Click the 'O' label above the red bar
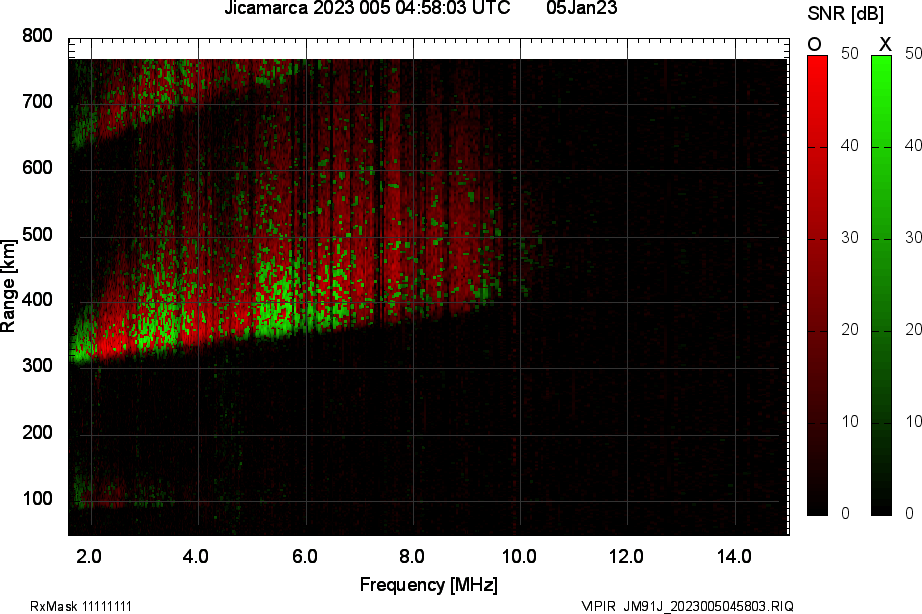The width and height of the screenshot is (922, 614). pyautogui.click(x=814, y=44)
